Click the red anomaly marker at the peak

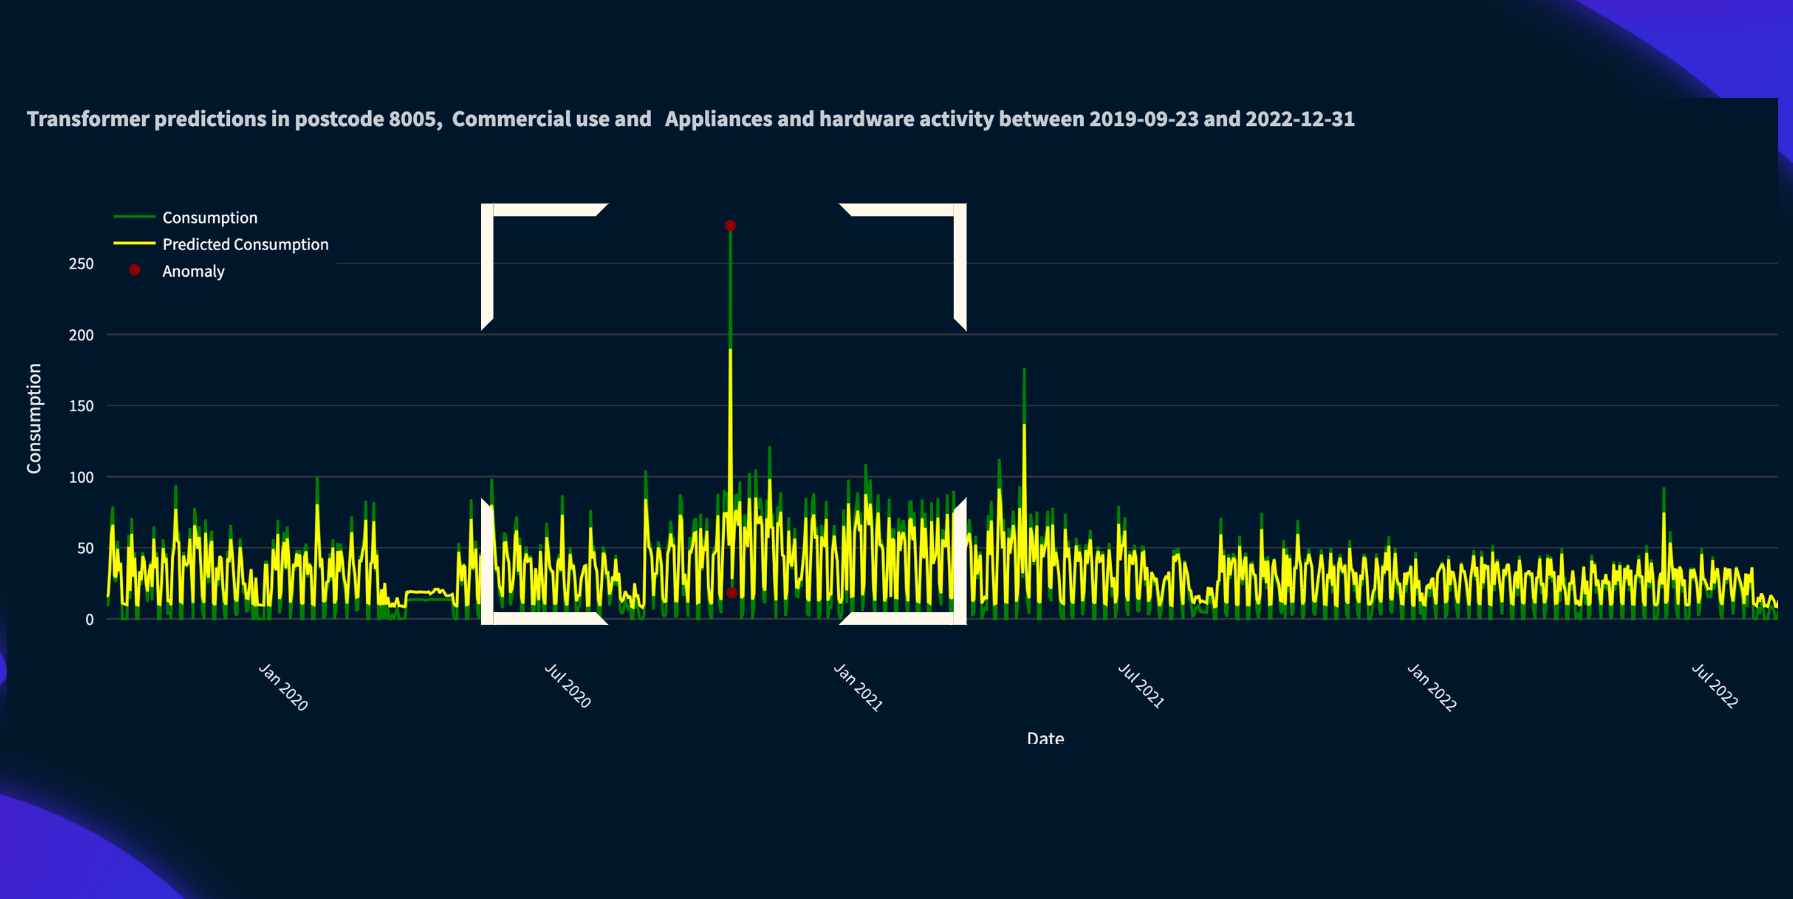[x=730, y=226]
